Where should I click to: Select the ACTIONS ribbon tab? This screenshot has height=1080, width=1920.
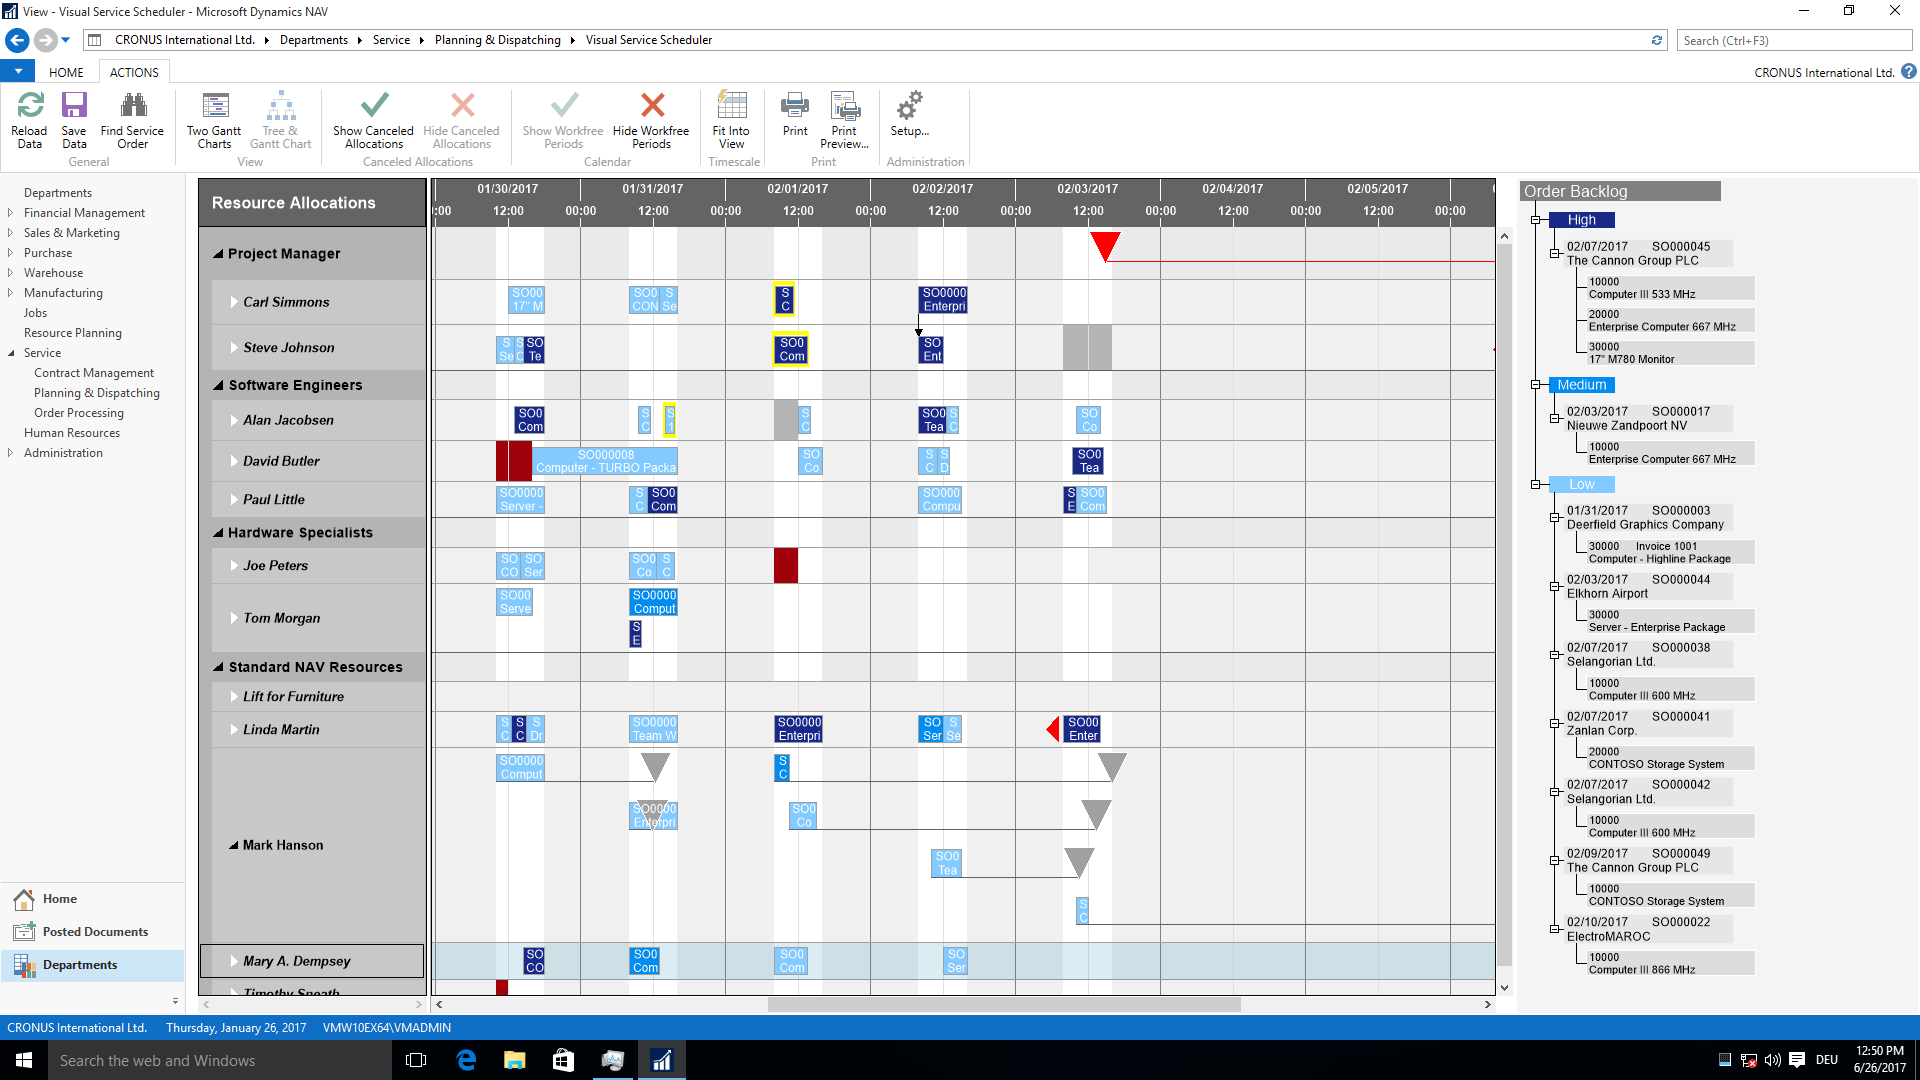(x=132, y=73)
